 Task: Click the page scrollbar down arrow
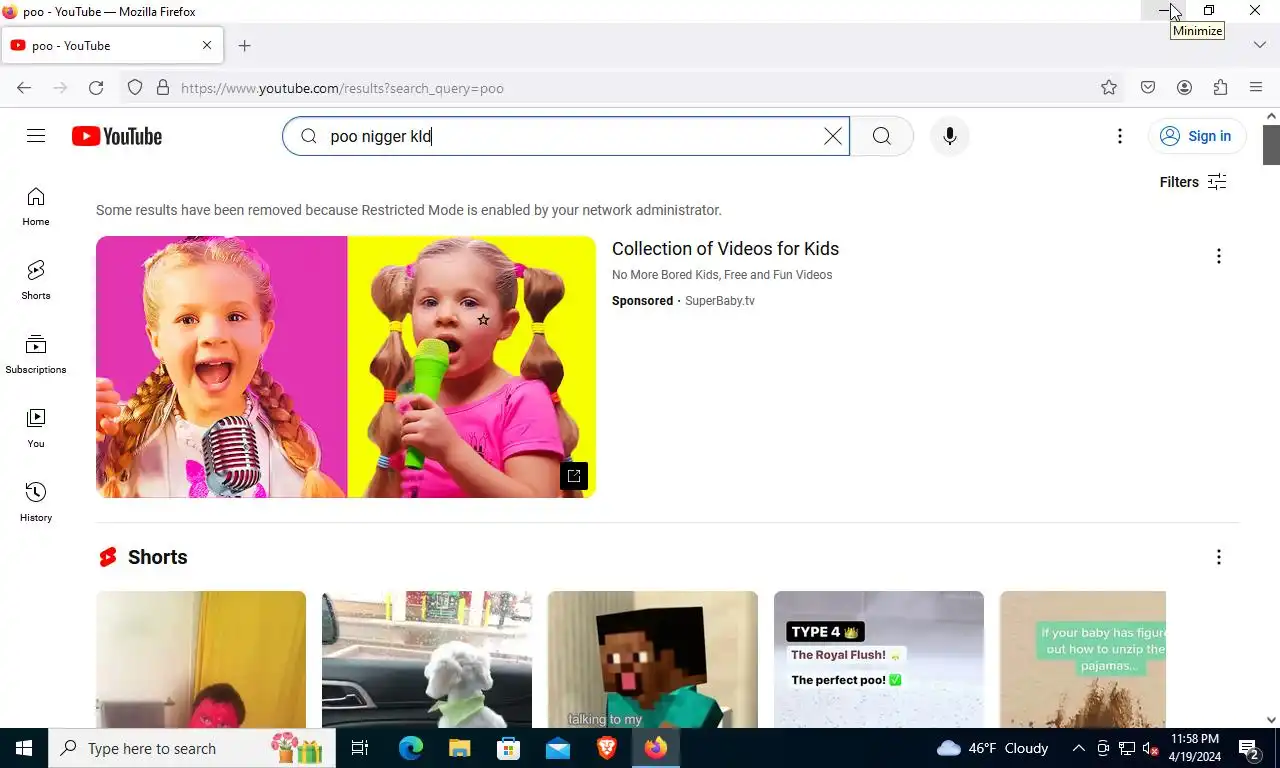pyautogui.click(x=1271, y=719)
